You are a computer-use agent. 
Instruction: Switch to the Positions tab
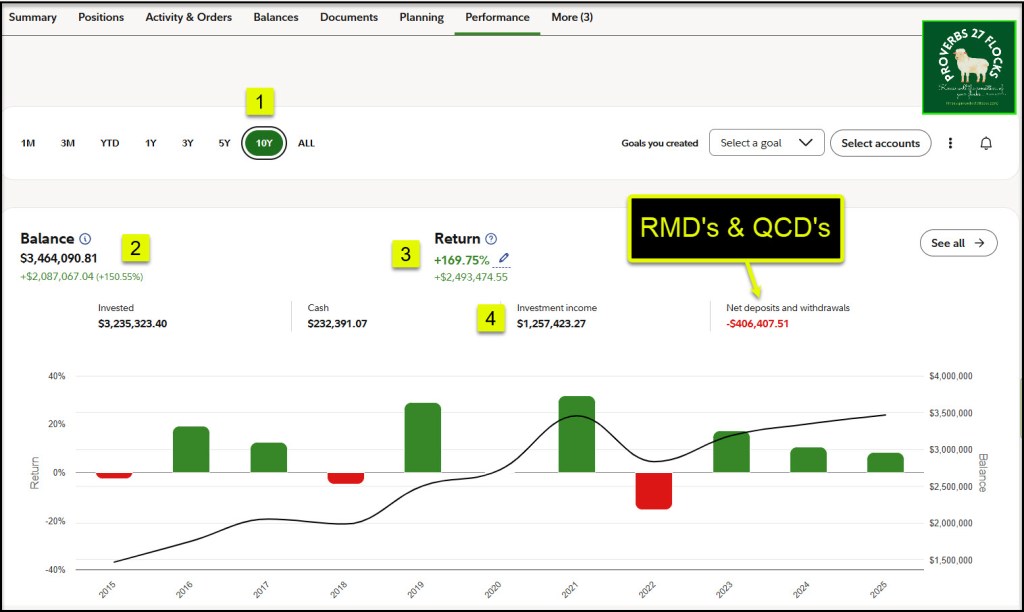(101, 17)
